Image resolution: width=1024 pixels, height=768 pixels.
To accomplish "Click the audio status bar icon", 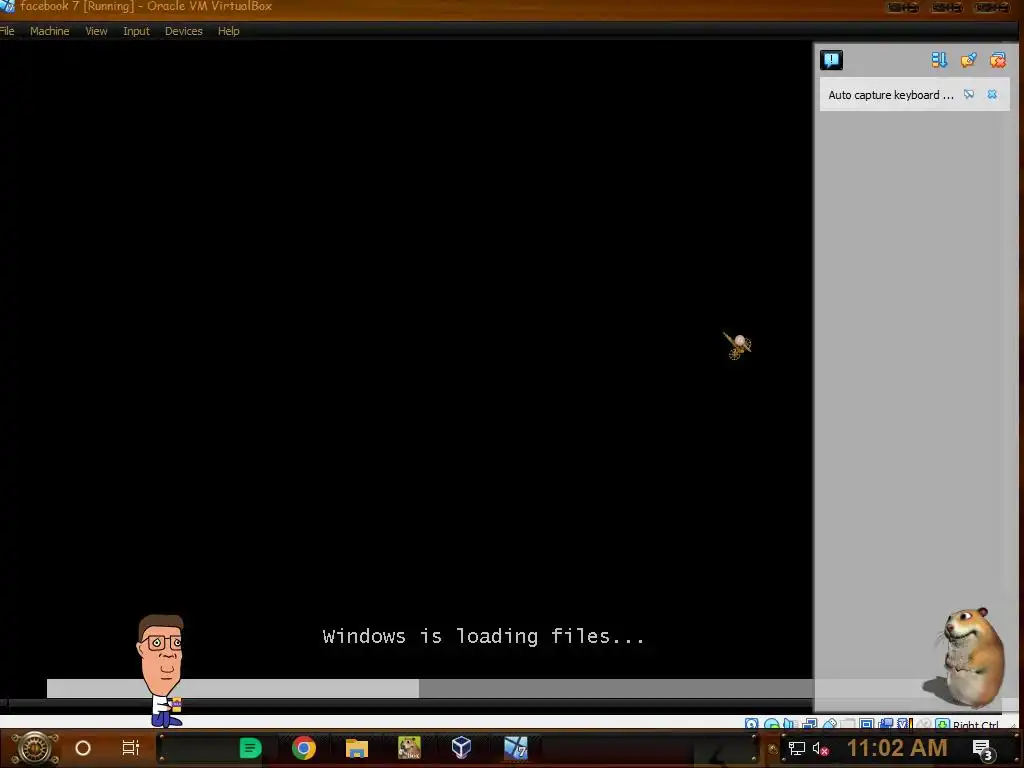I will point(789,724).
